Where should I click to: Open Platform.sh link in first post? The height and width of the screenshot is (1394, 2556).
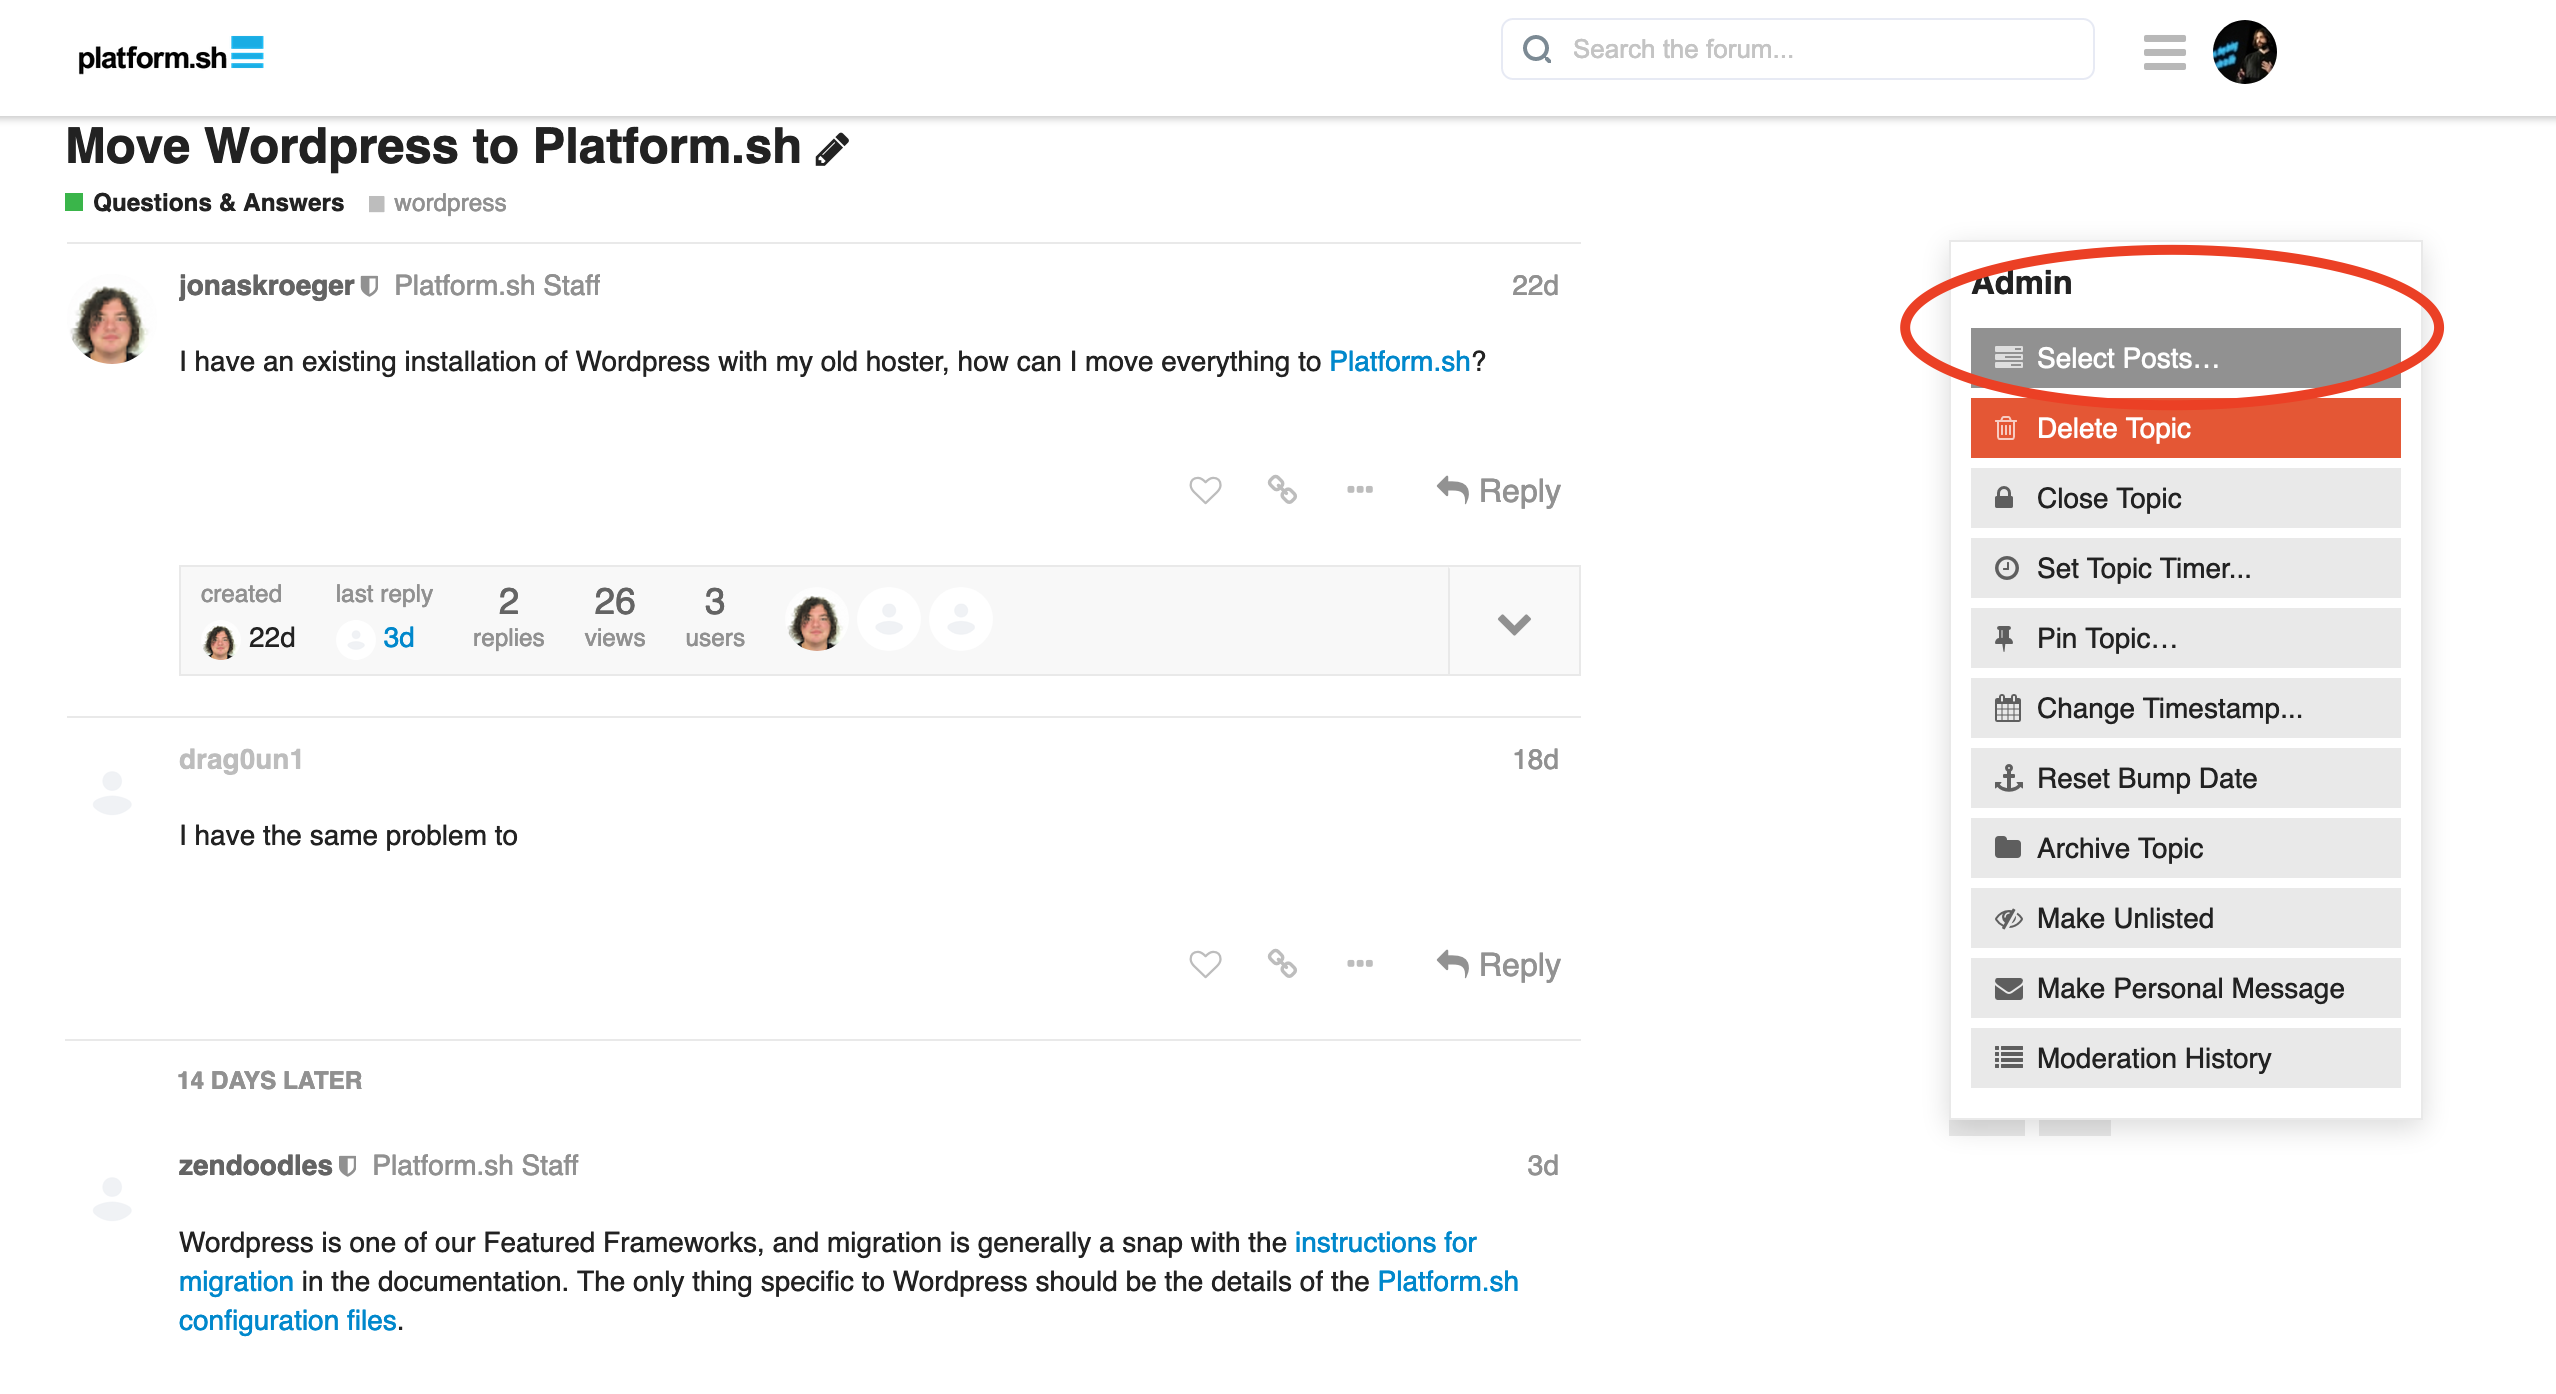(x=1399, y=361)
